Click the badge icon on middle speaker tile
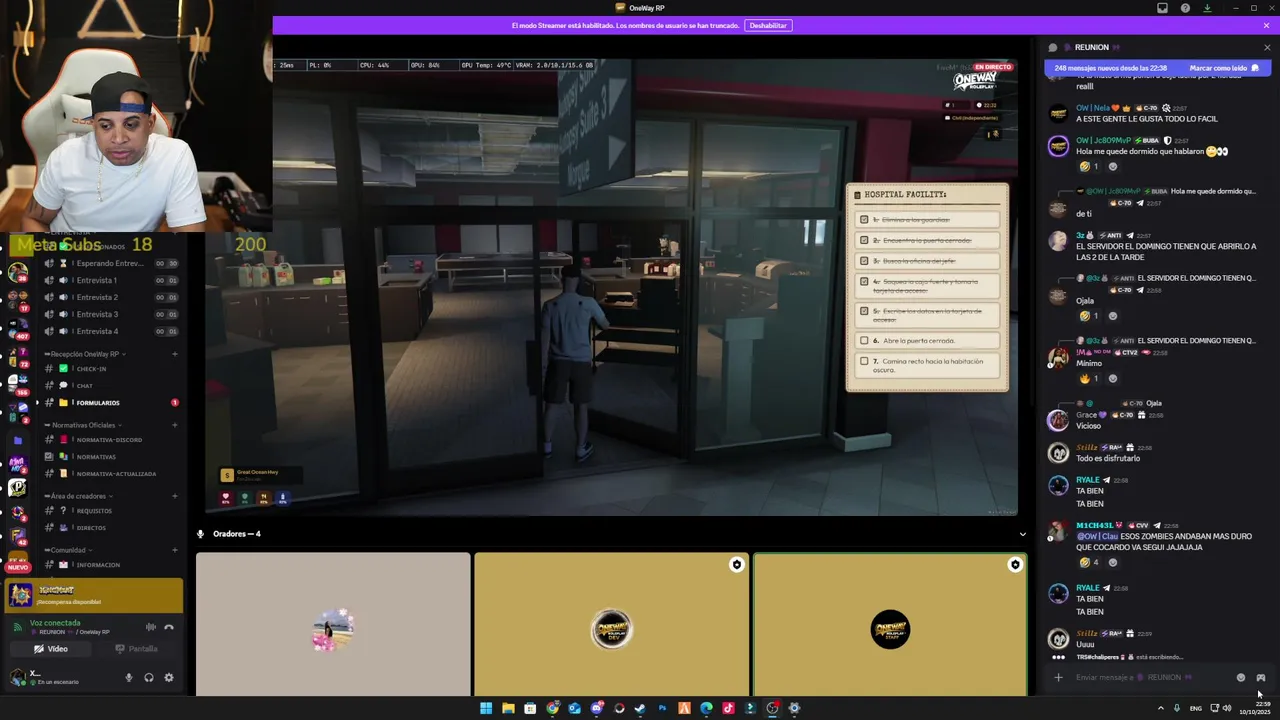The image size is (1280, 720). pyautogui.click(x=737, y=565)
